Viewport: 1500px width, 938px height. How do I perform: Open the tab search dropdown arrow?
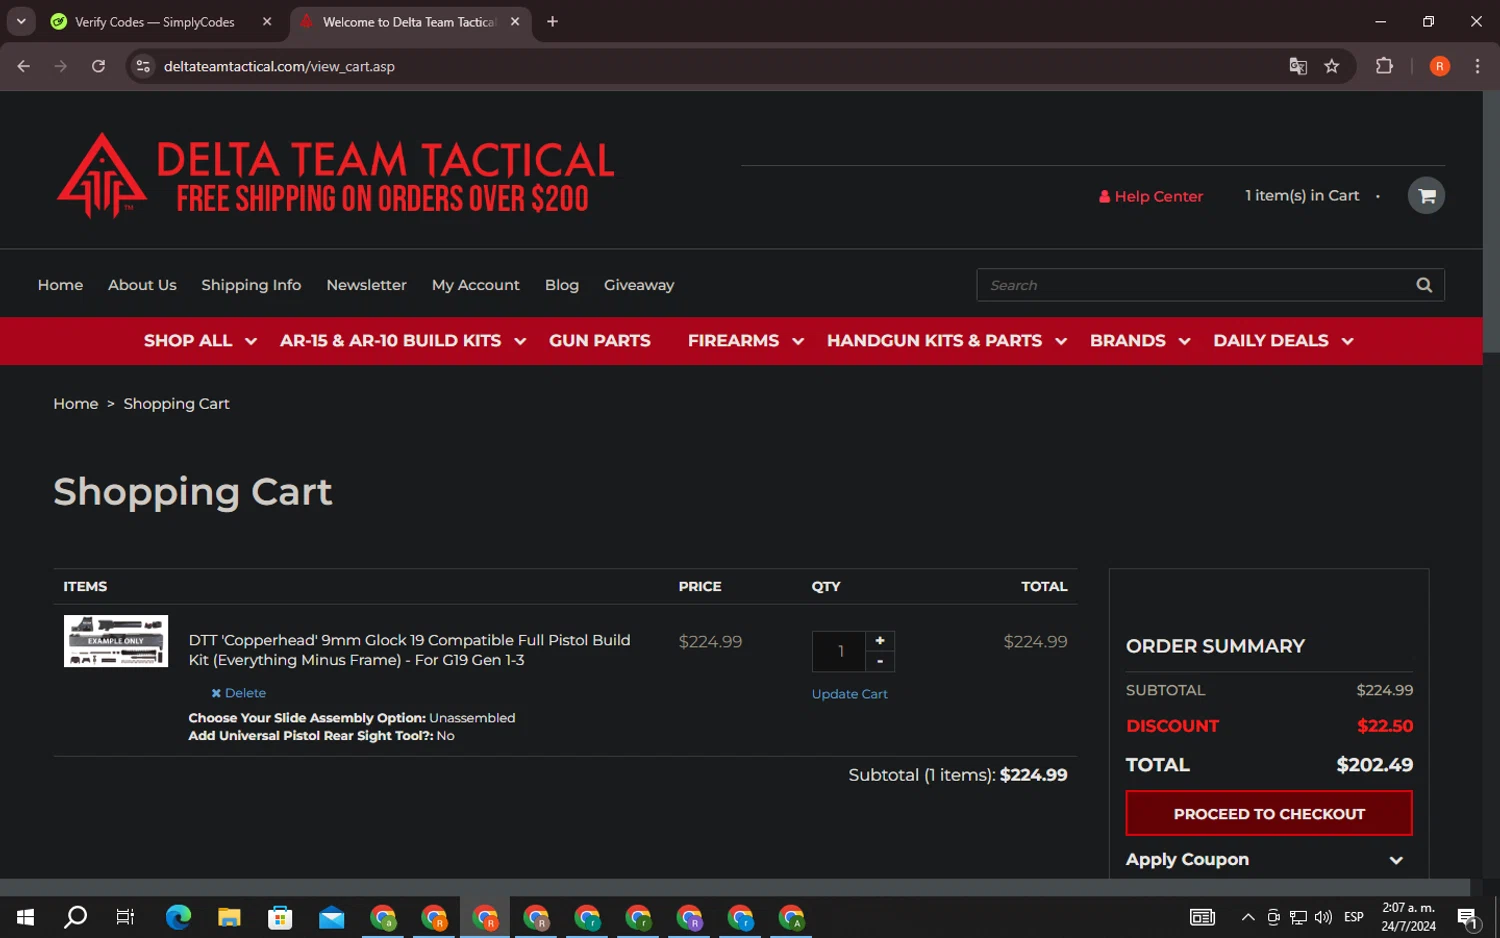(x=21, y=21)
